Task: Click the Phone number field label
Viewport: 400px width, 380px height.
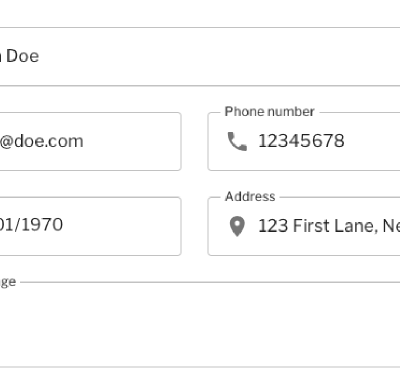Action: point(270,112)
